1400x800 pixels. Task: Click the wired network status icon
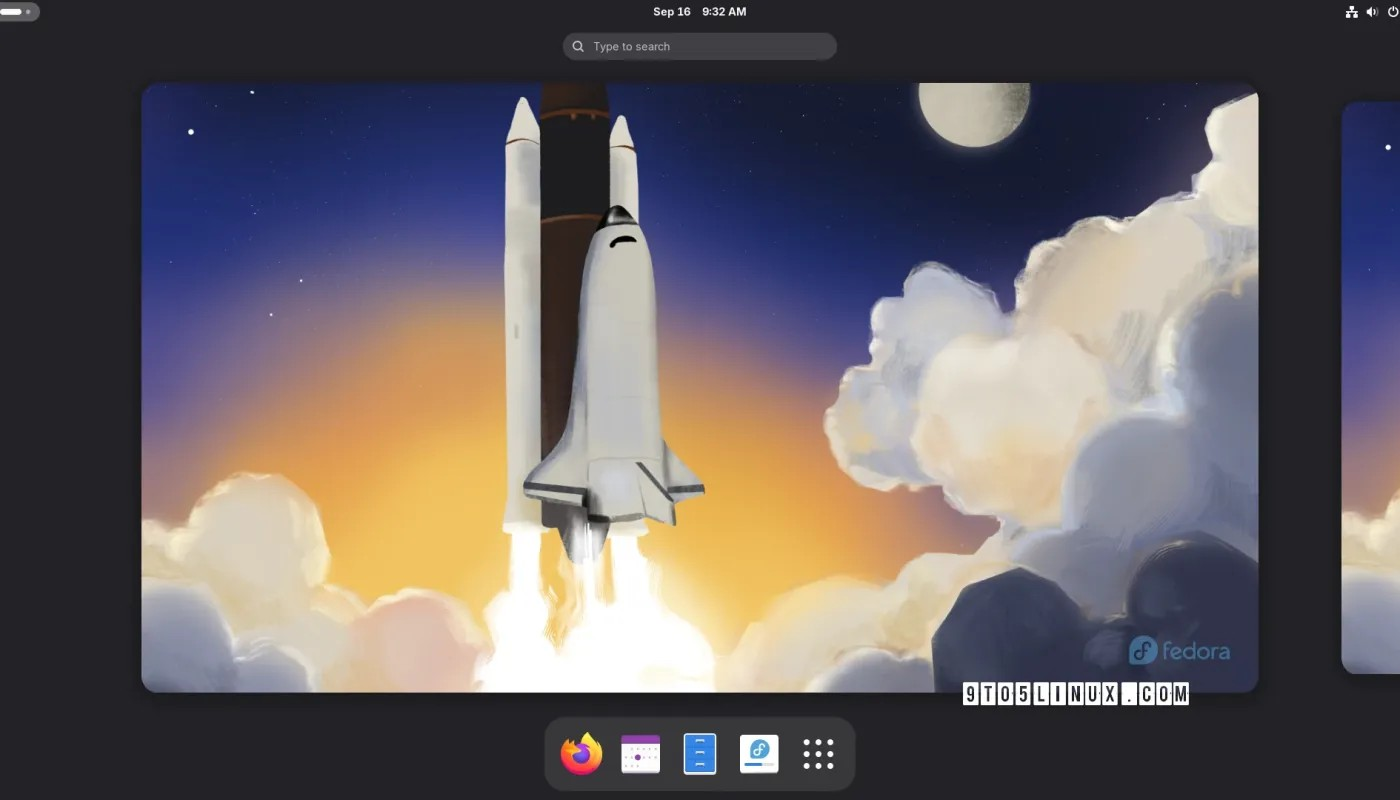(x=1351, y=11)
